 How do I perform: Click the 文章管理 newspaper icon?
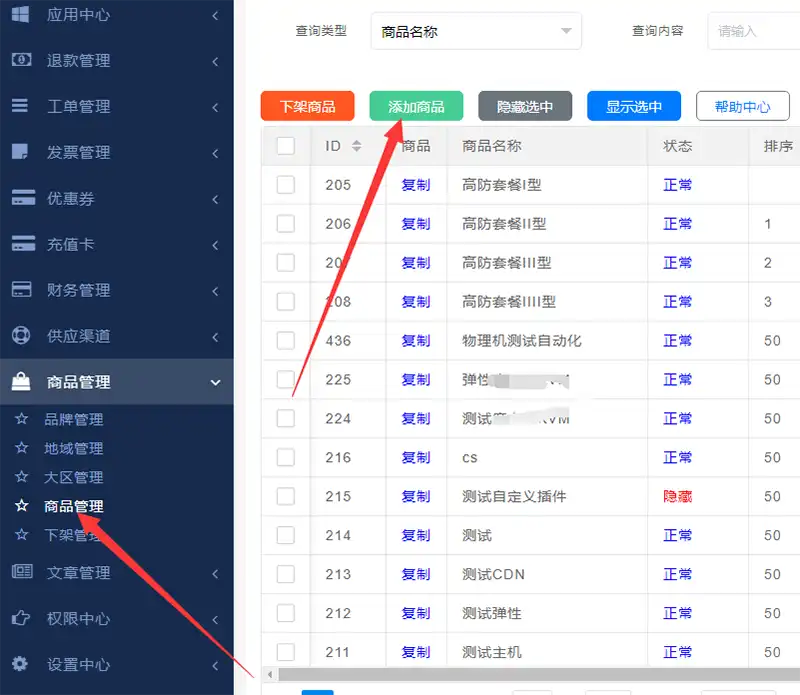(x=22, y=572)
